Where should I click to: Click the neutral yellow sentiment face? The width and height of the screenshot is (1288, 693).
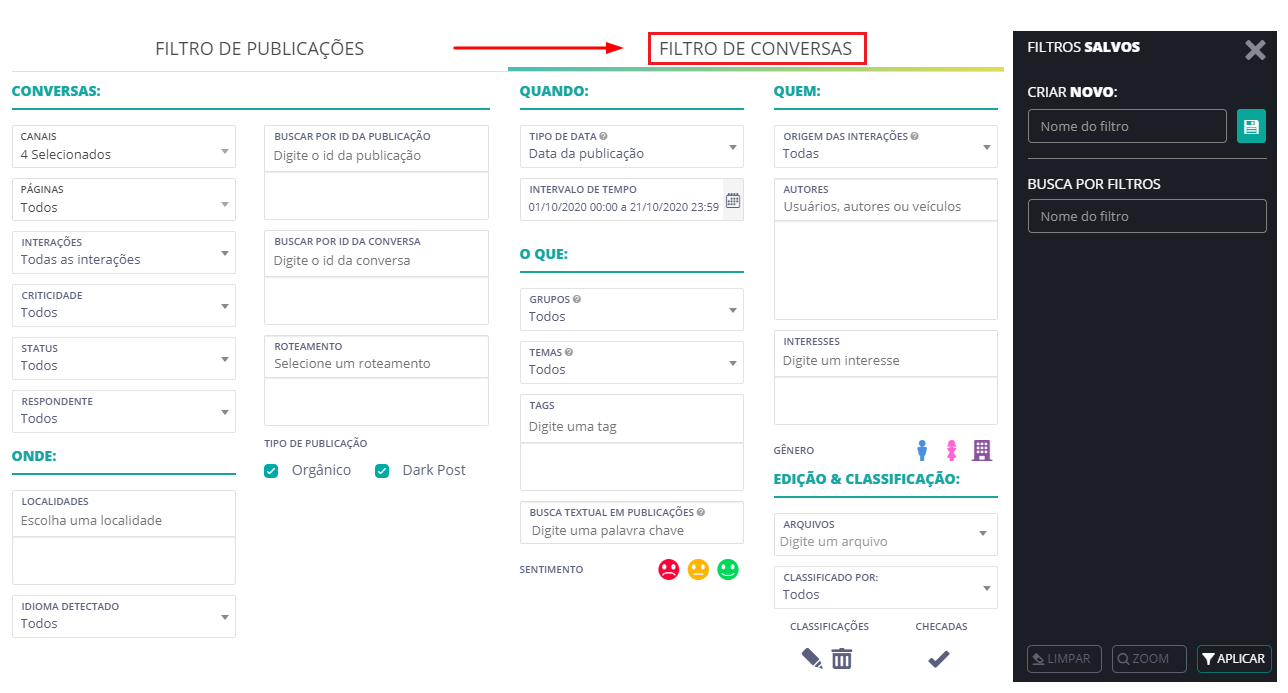point(698,569)
